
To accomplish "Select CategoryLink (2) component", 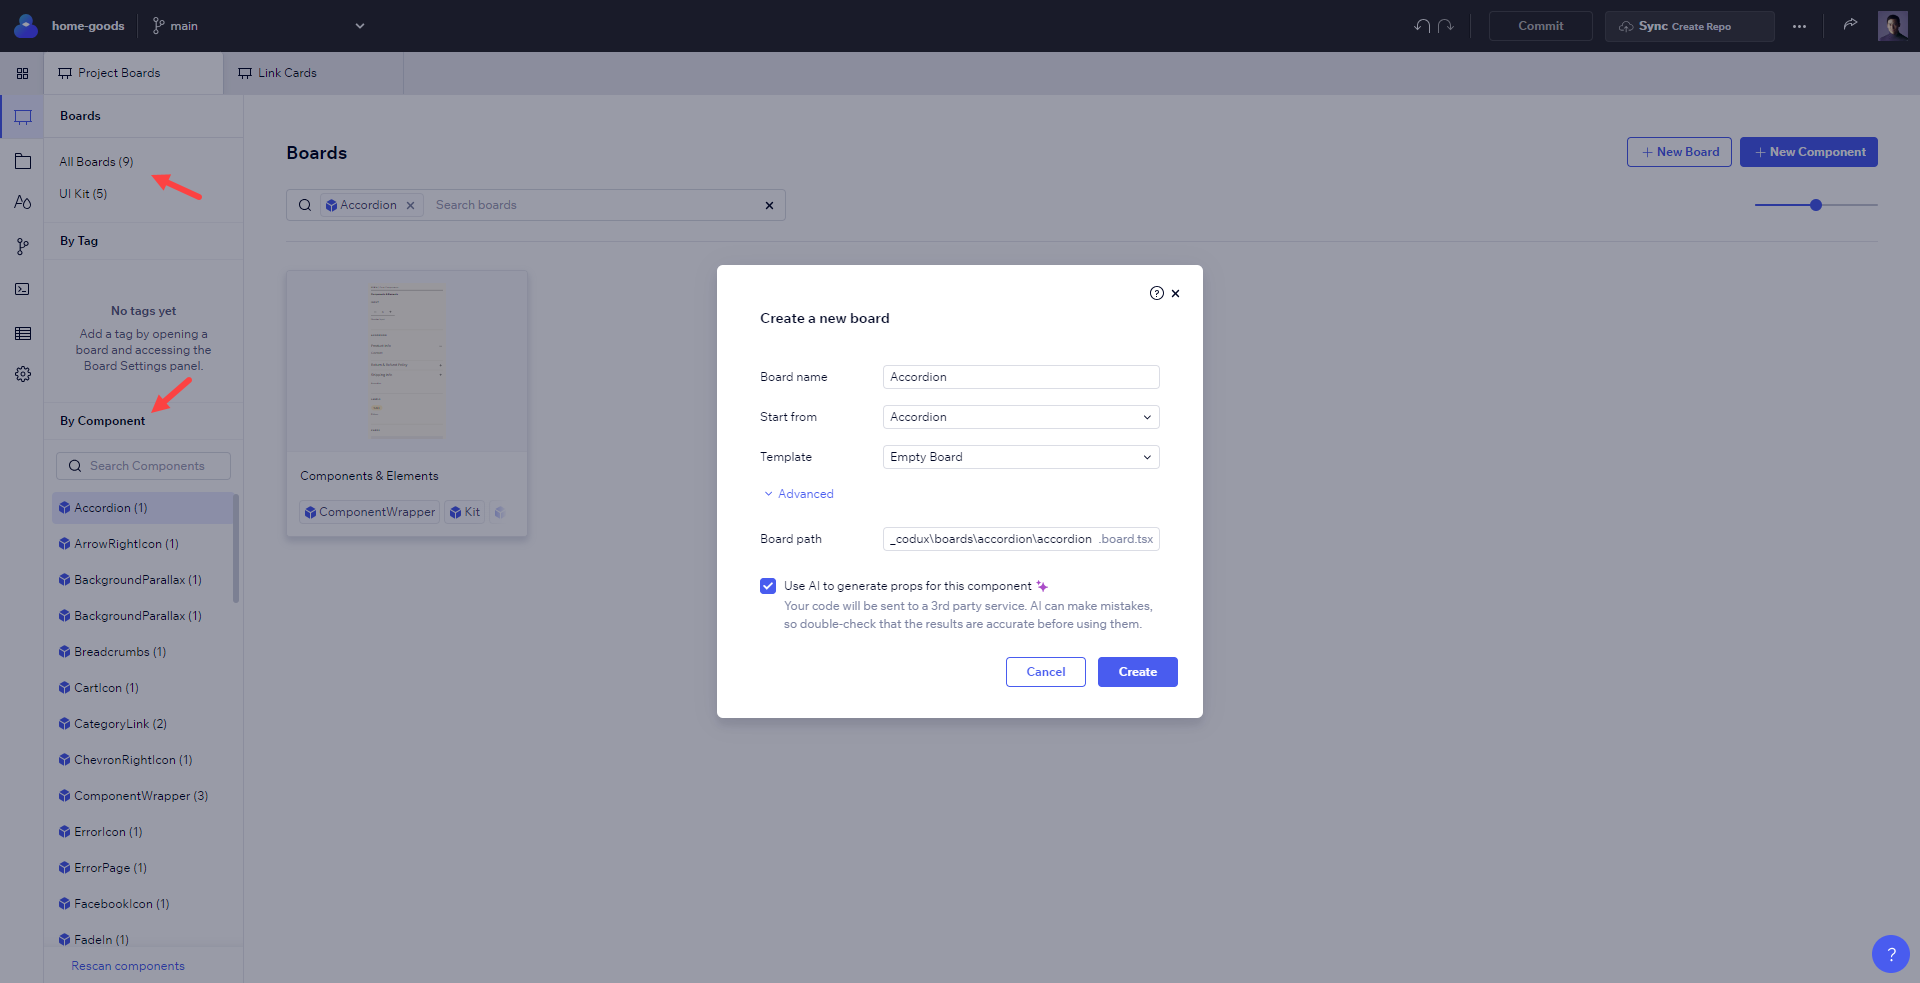I will click(x=142, y=724).
